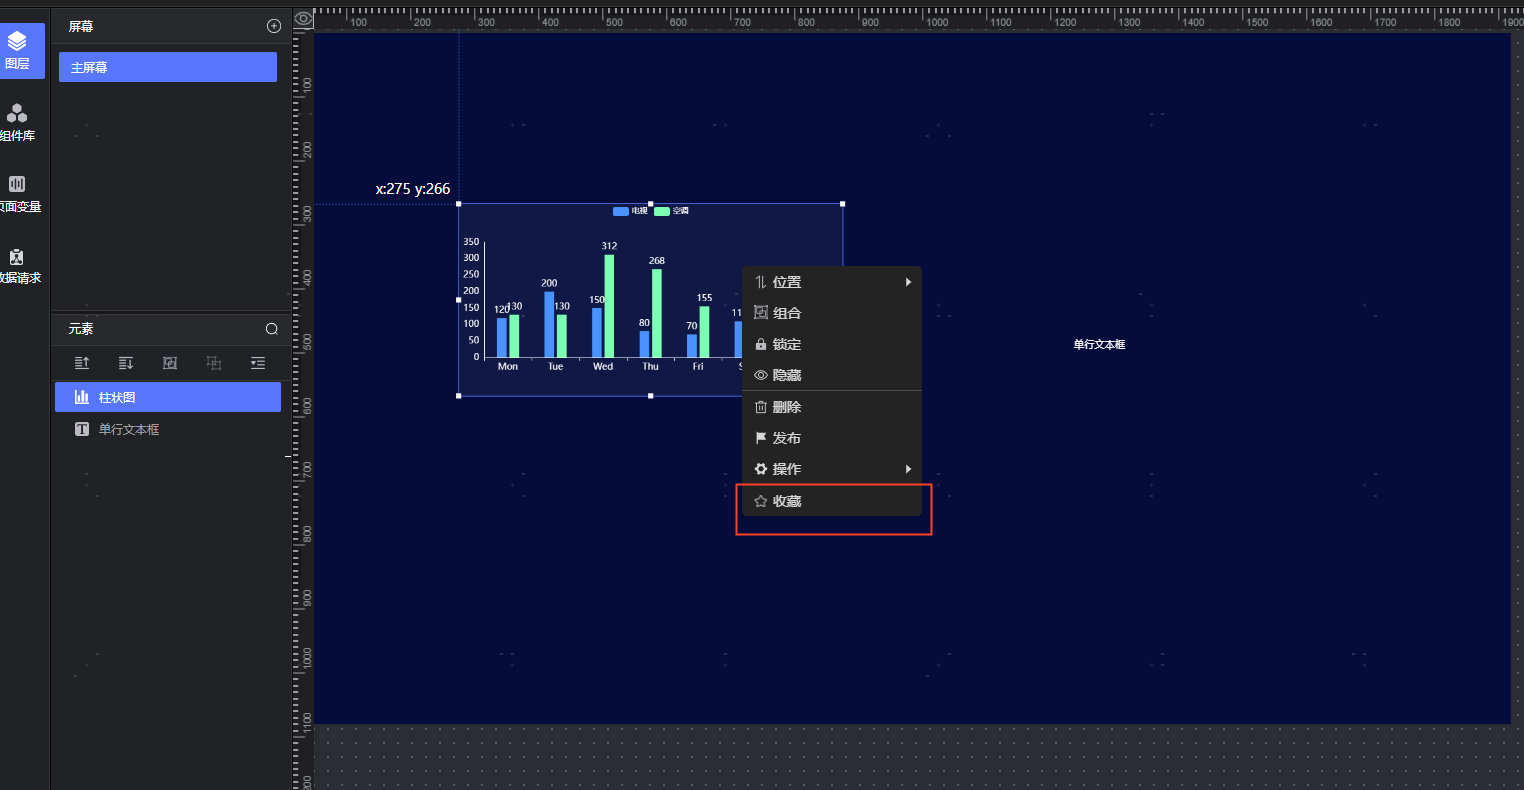Select 收藏 in the context menu
Image resolution: width=1524 pixels, height=790 pixels.
click(x=786, y=501)
